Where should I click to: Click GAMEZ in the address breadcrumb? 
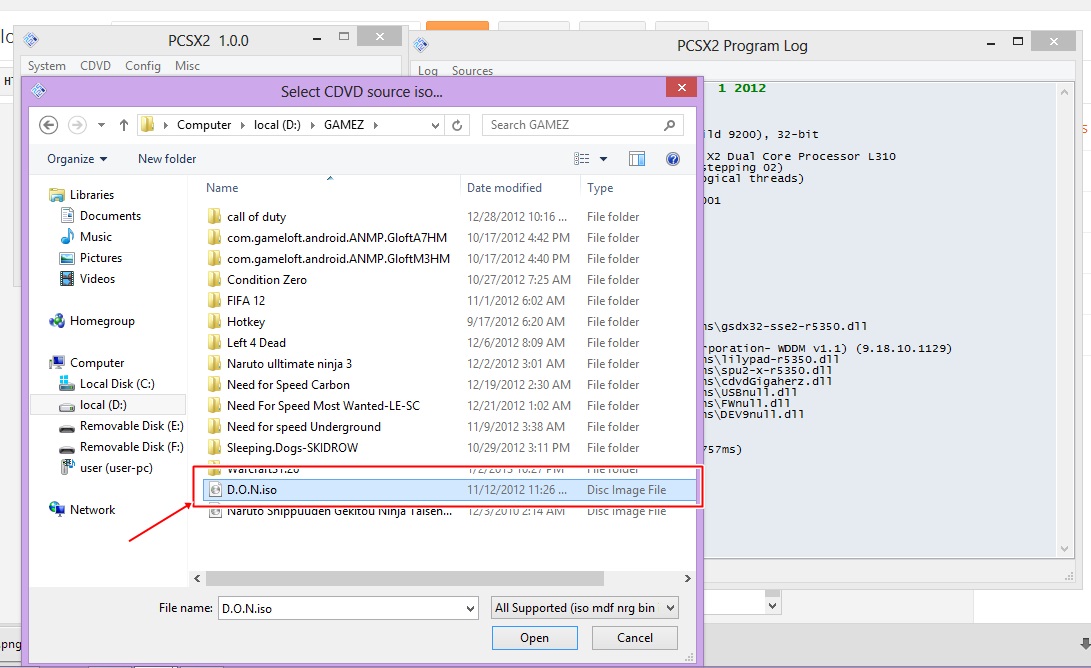pos(344,125)
